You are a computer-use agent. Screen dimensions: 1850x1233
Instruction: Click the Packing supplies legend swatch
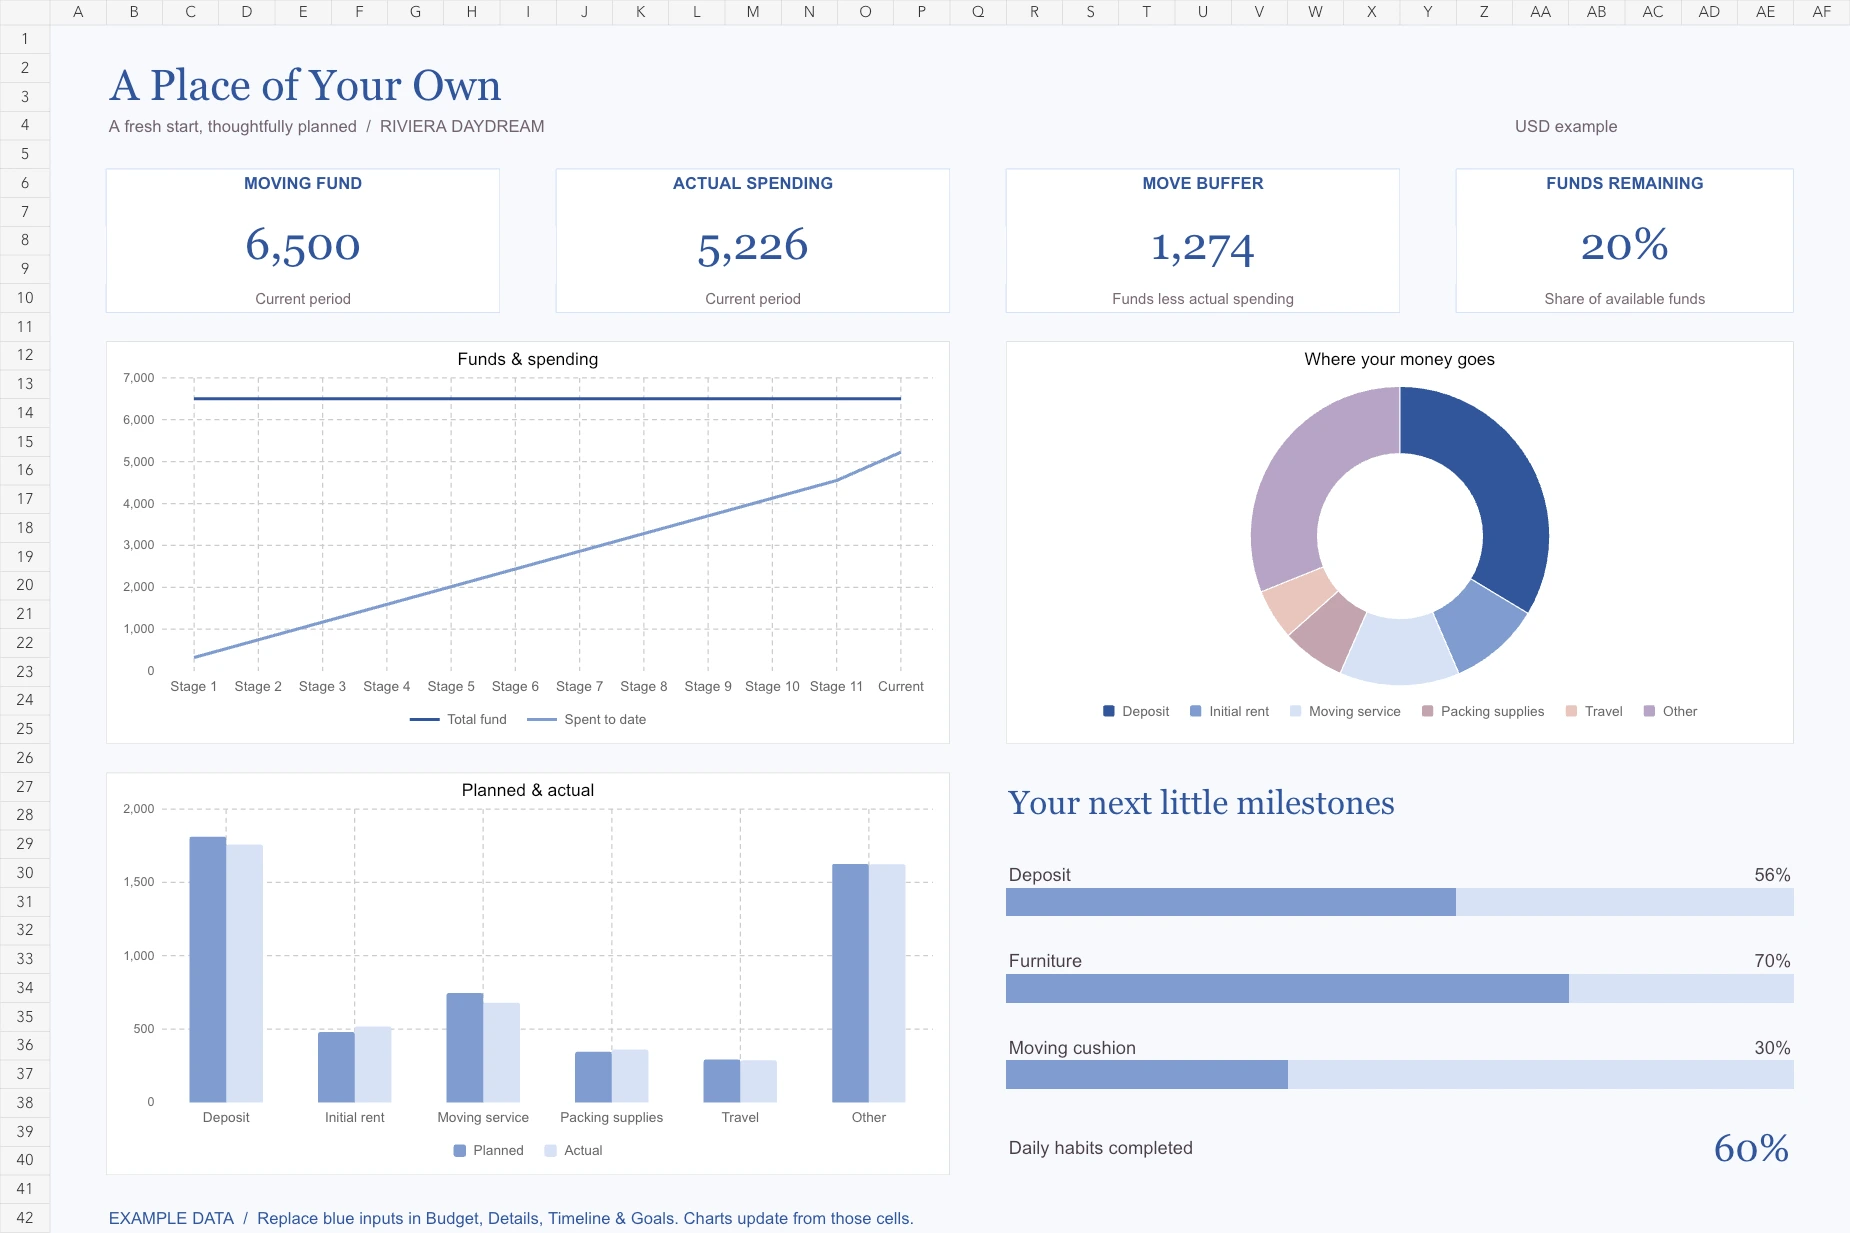[x=1427, y=711]
